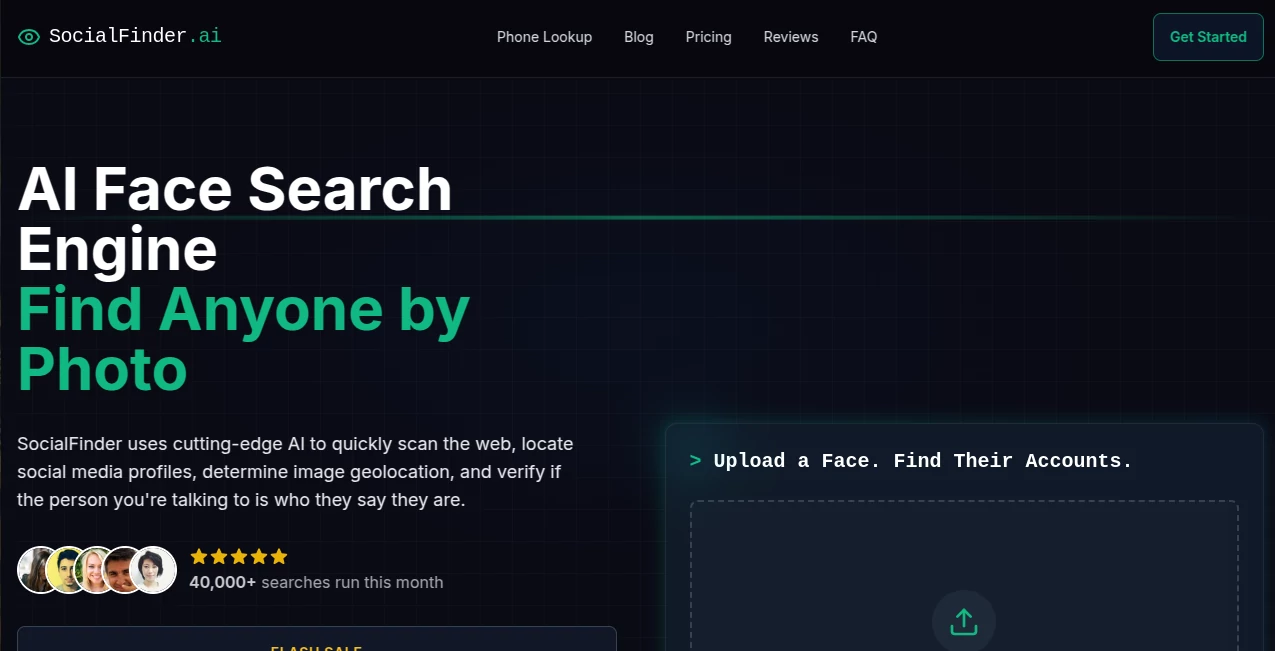Click the Get Started button
Image resolution: width=1275 pixels, height=651 pixels.
coord(1208,37)
